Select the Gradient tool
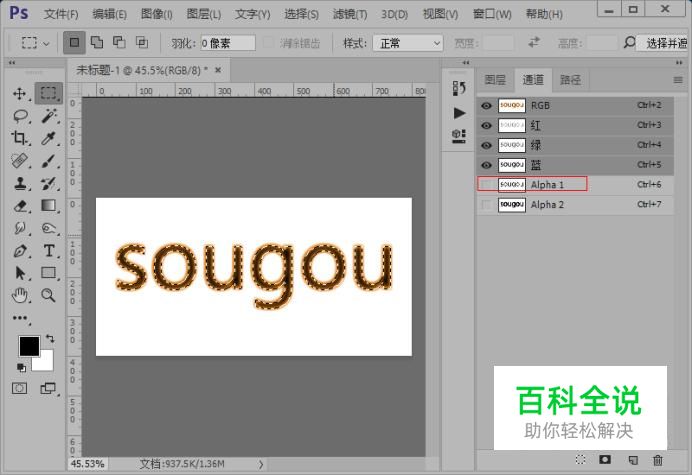This screenshot has width=692, height=475. (49, 205)
